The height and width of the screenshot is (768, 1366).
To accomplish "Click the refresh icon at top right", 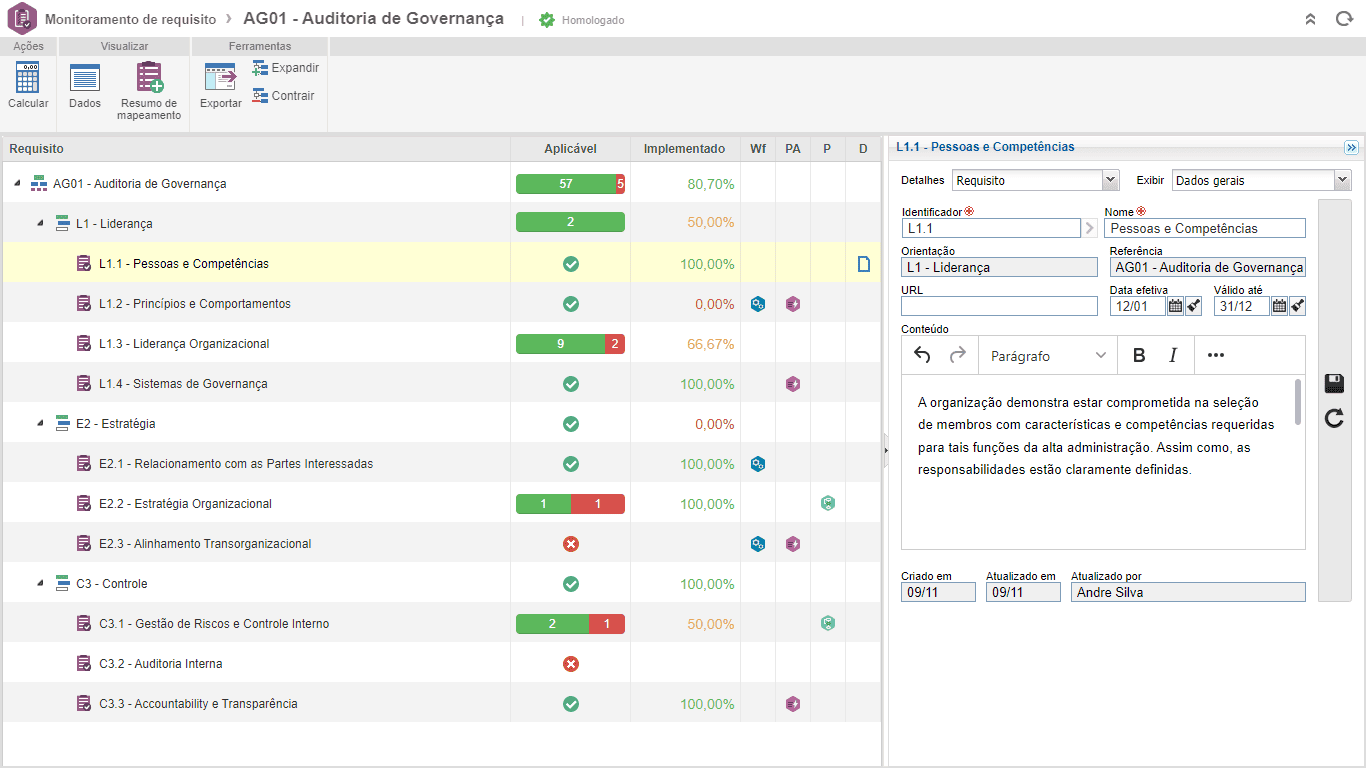I will tap(1344, 19).
